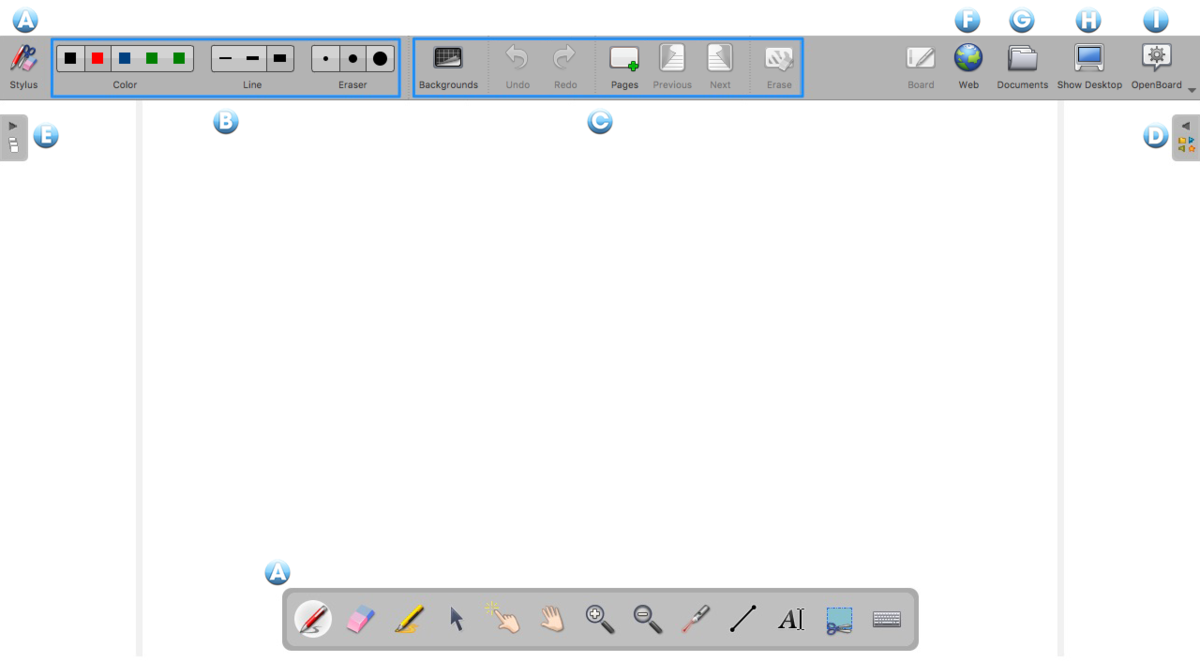Viewport: 1200px width, 662px height.
Task: Choose the yellow Highlighter tool
Action: (x=408, y=620)
